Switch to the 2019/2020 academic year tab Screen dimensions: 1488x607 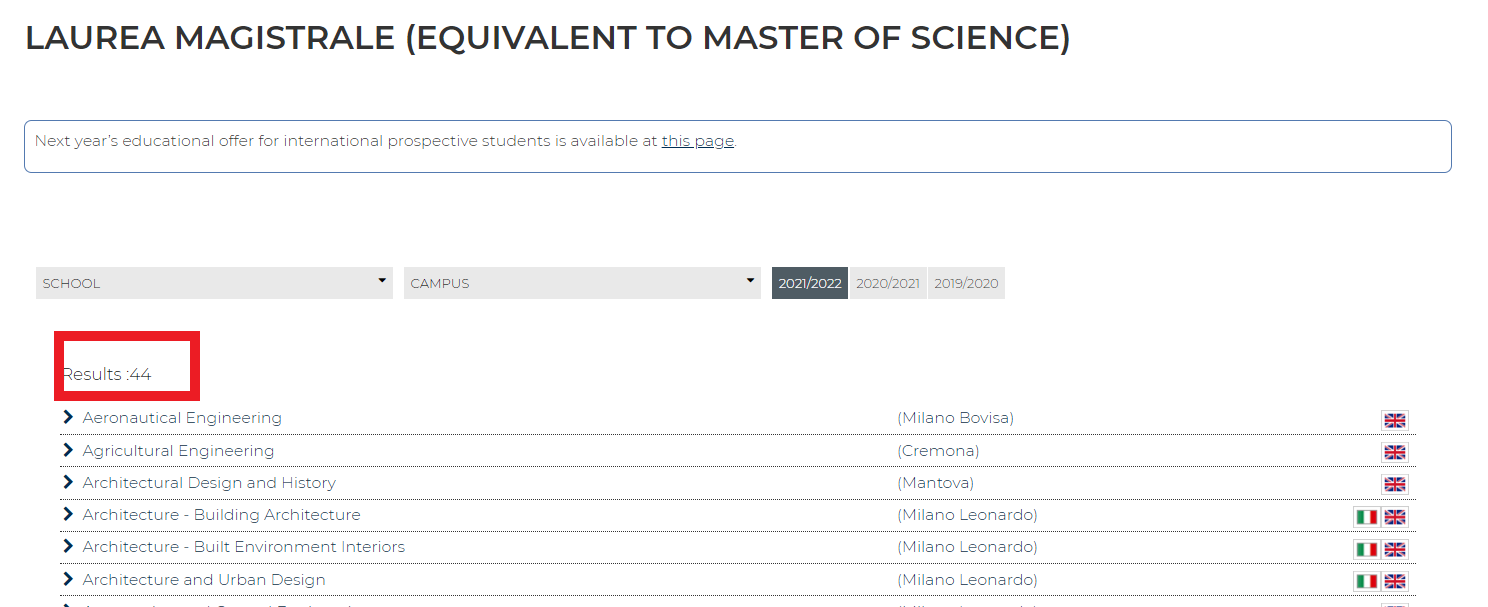pos(966,283)
